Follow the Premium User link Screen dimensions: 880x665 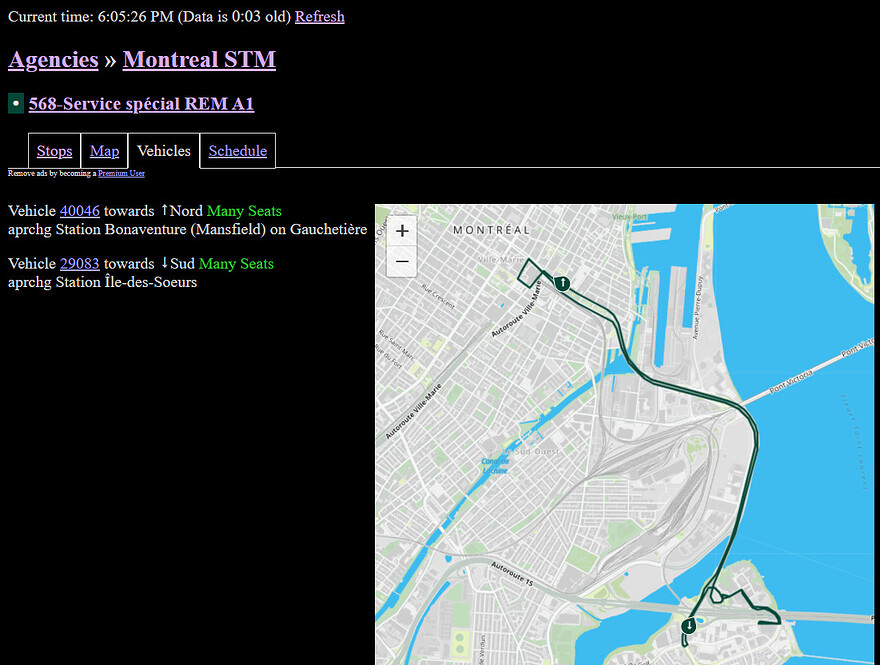click(x=121, y=173)
